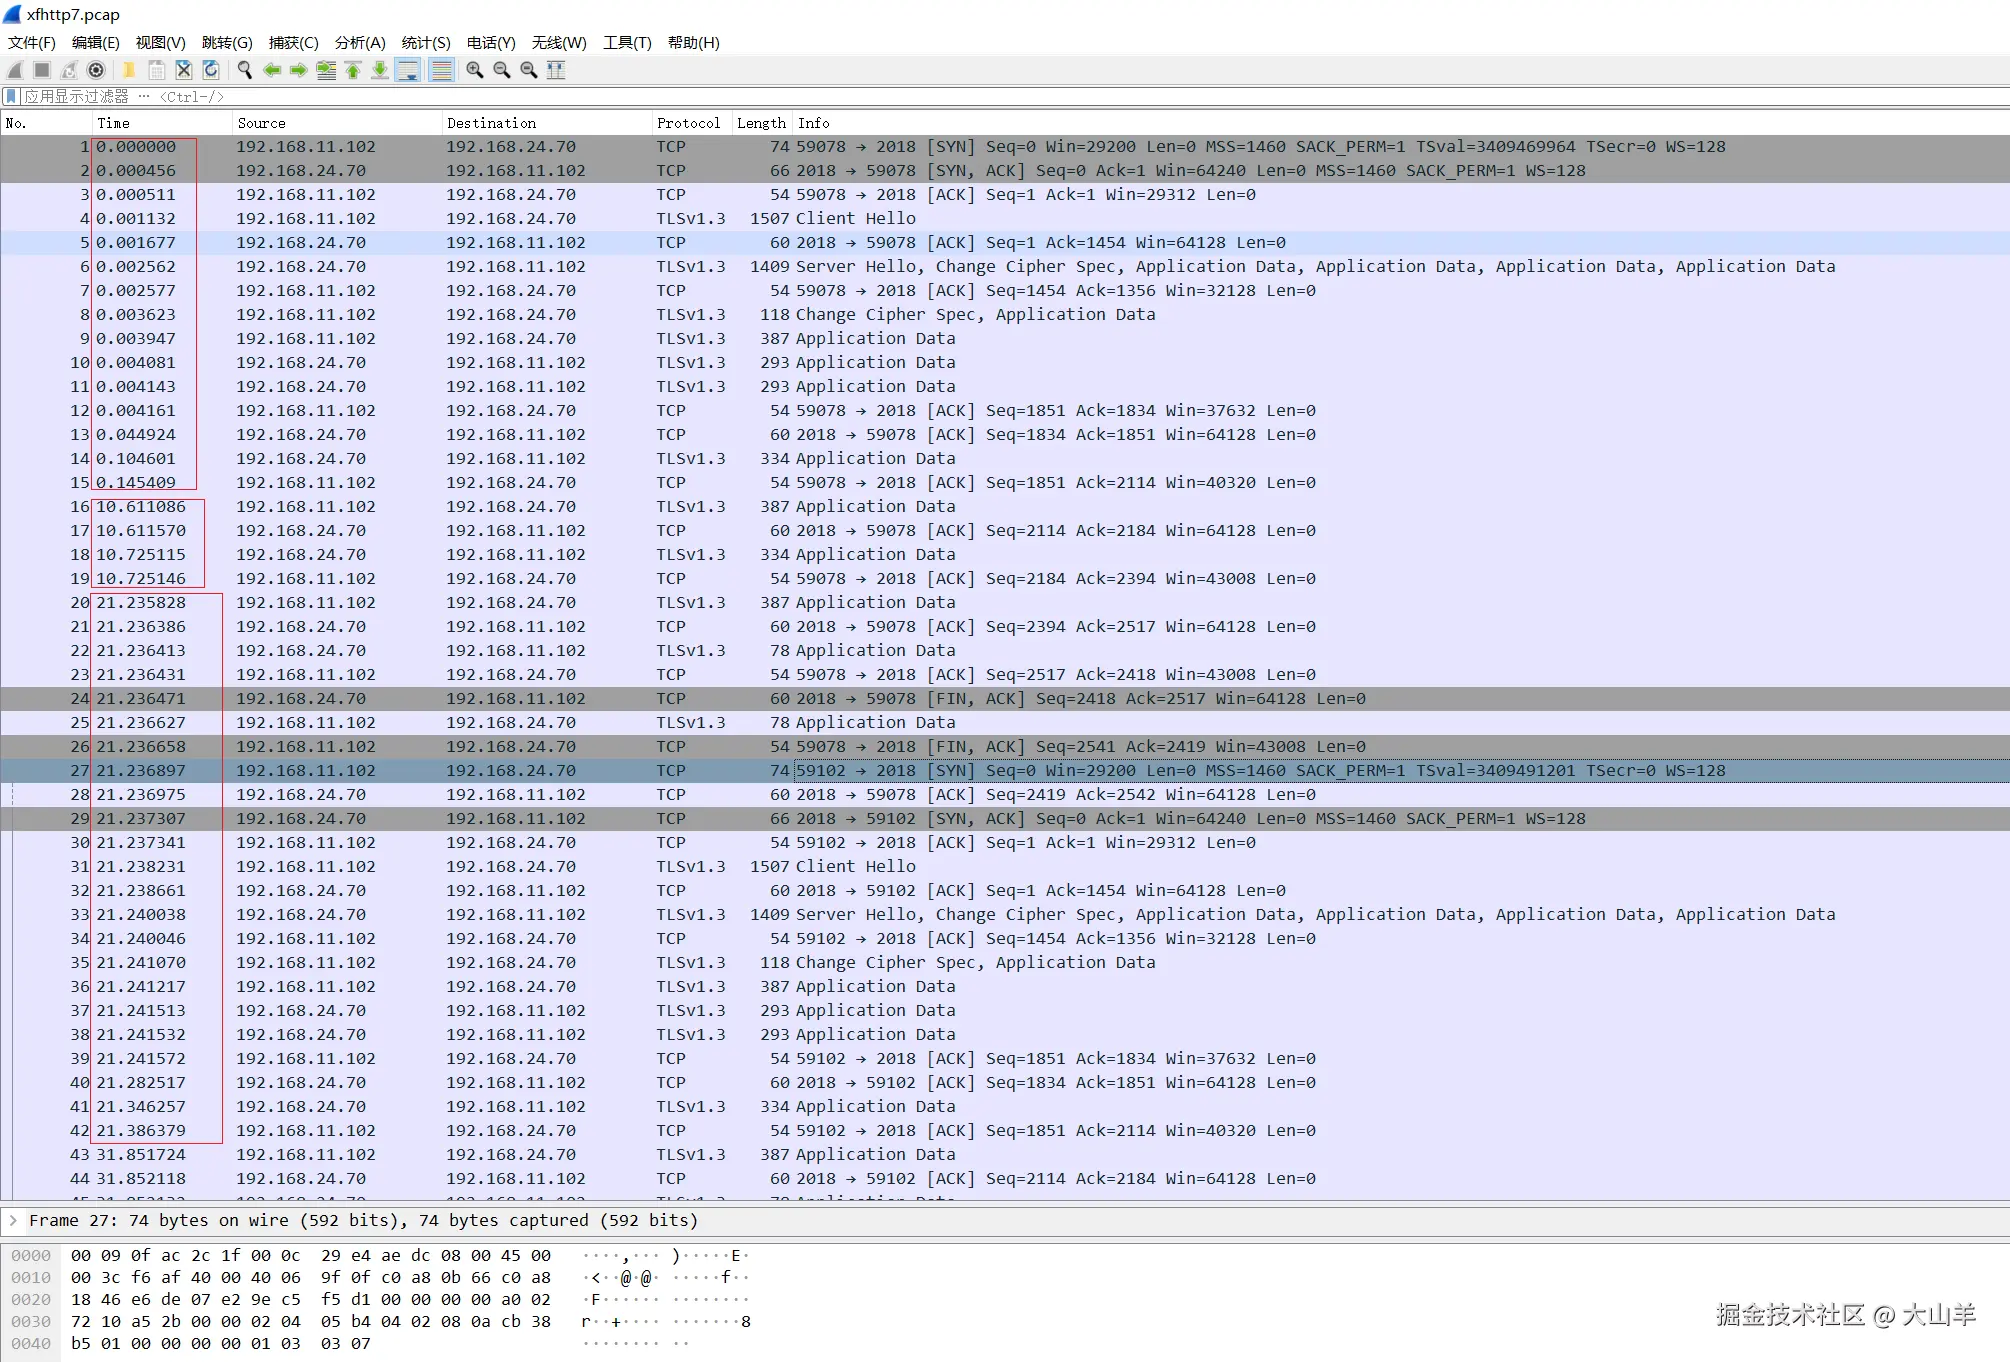This screenshot has width=2010, height=1362.
Task: Open capture options gear icon
Action: tap(96, 70)
